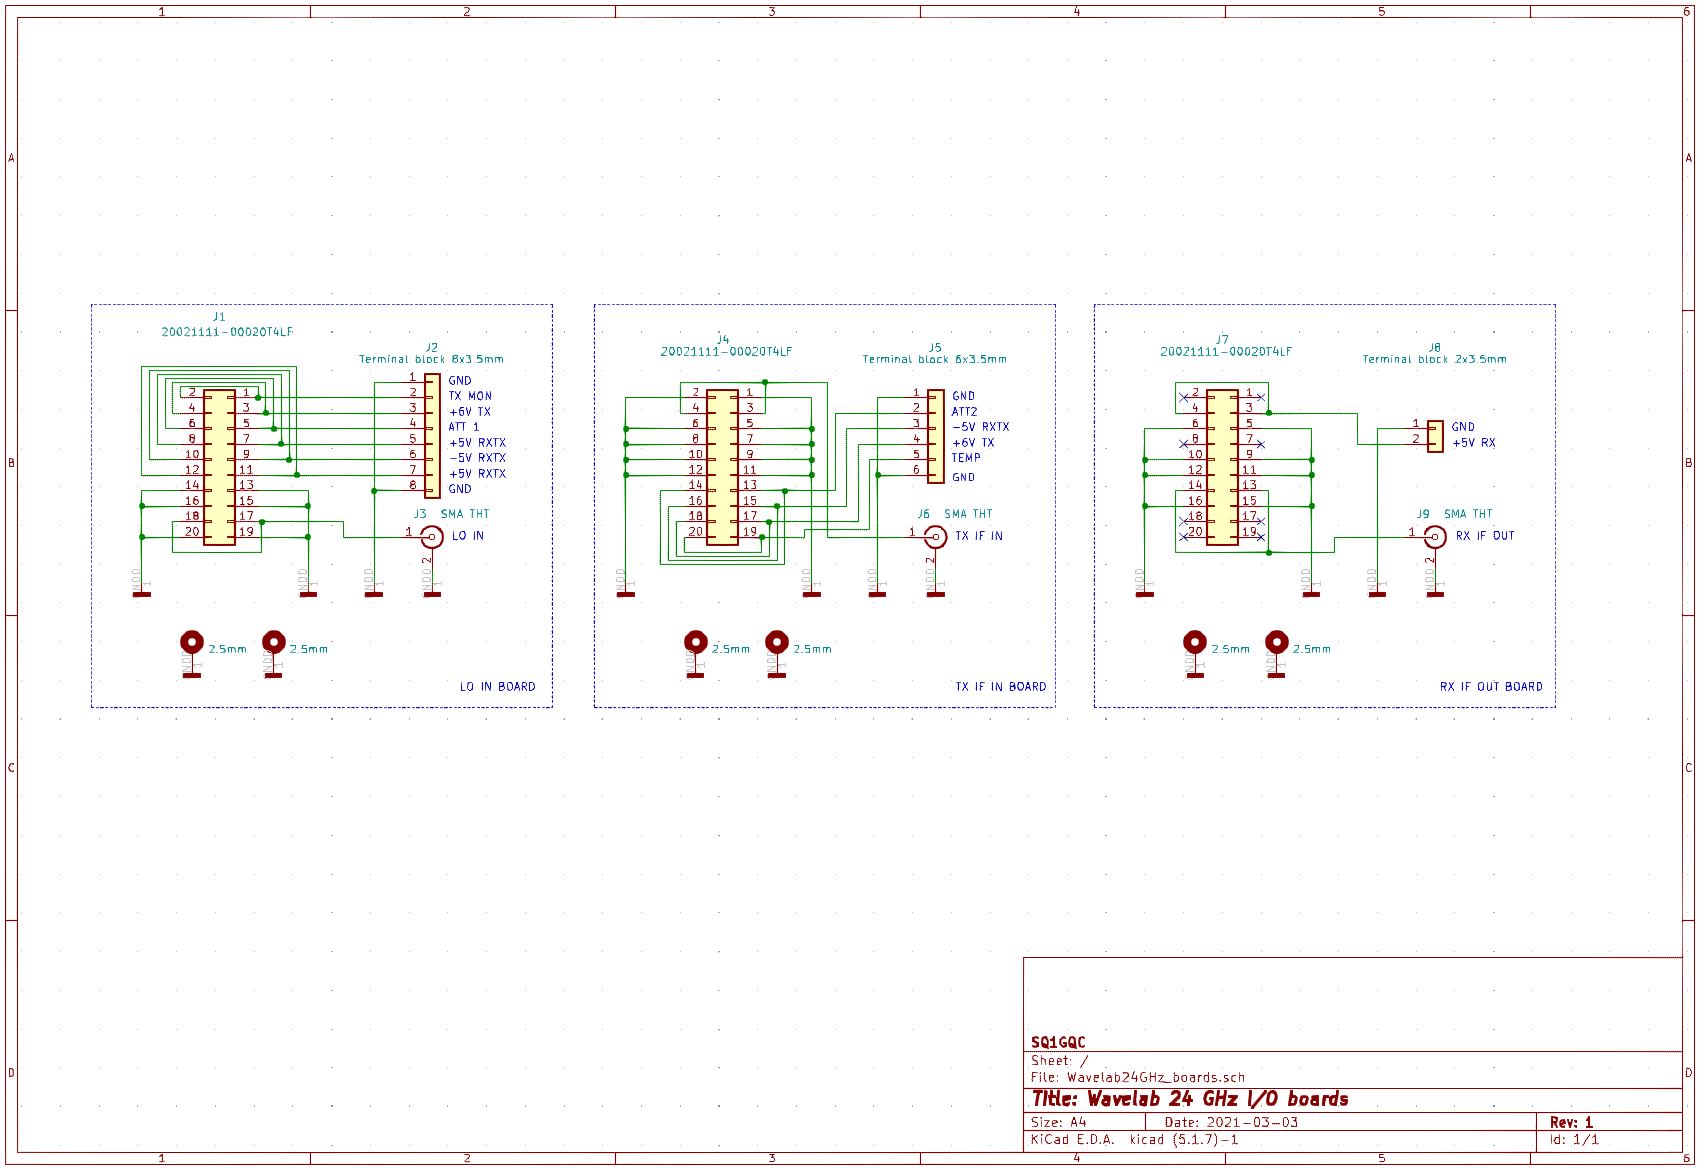The width and height of the screenshot is (1701, 1172).
Task: Click the RX IF OUT BOARD label
Action: pos(1490,687)
